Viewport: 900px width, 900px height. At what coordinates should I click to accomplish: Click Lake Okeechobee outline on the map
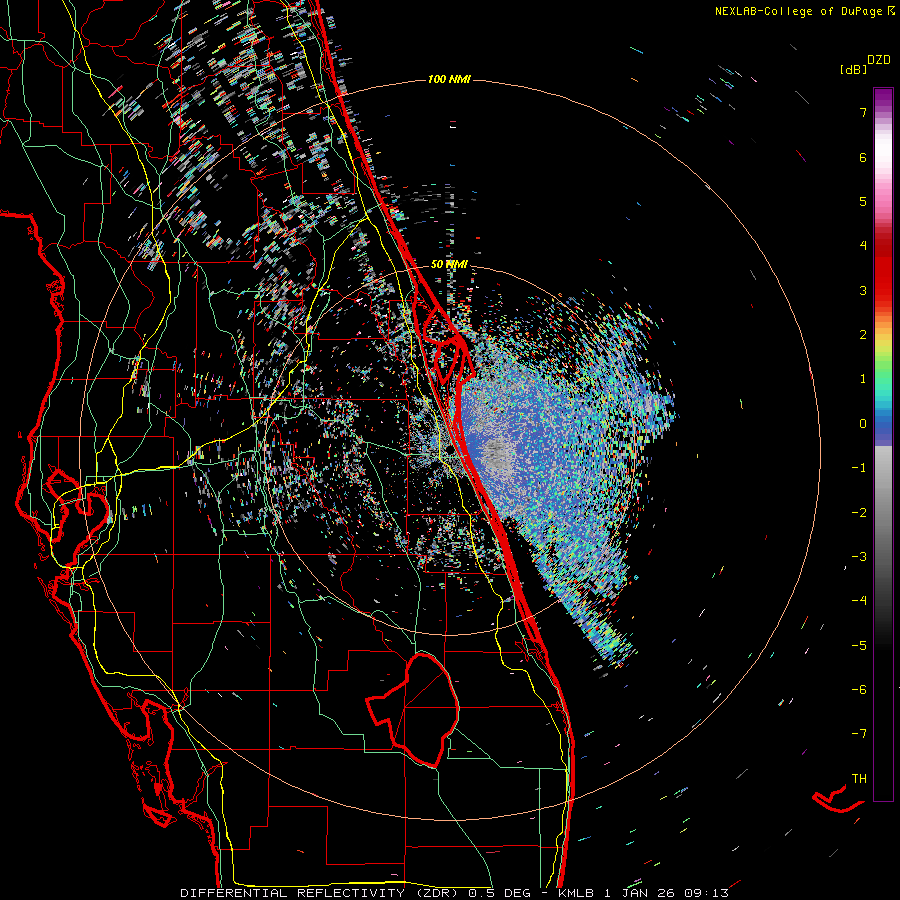point(414,709)
